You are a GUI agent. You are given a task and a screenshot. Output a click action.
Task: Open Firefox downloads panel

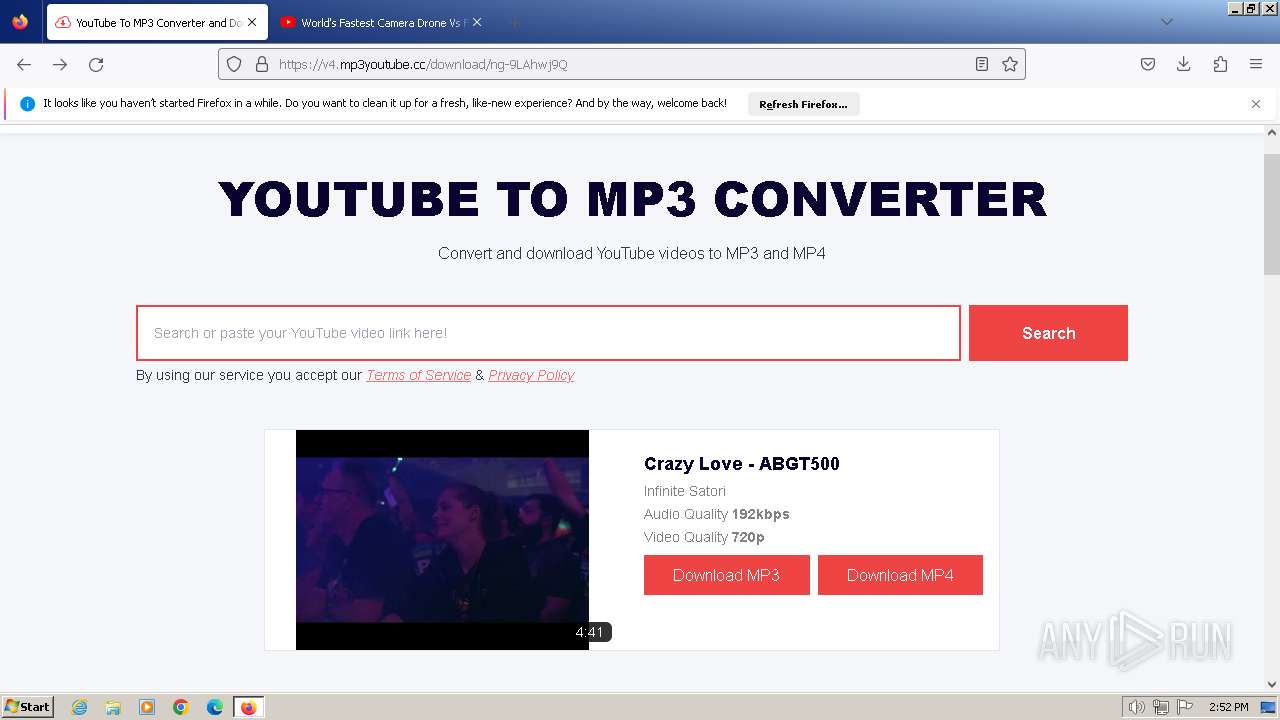pyautogui.click(x=1184, y=64)
